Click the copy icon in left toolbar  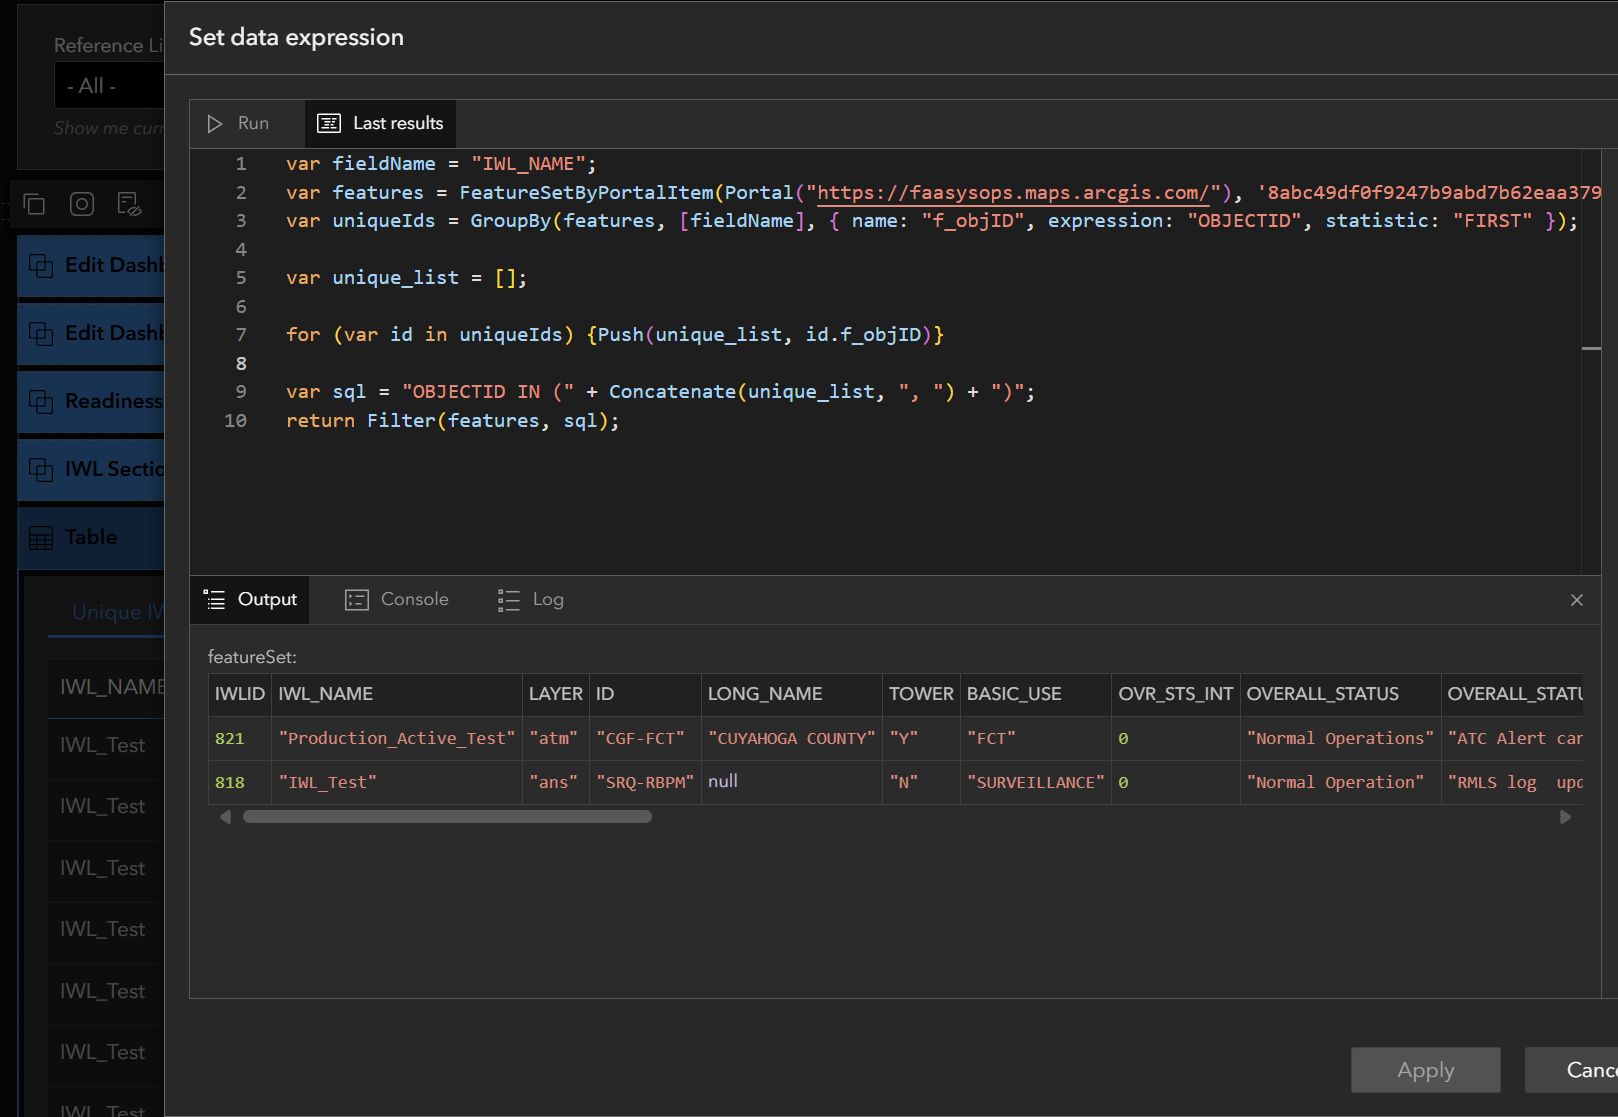tap(34, 204)
